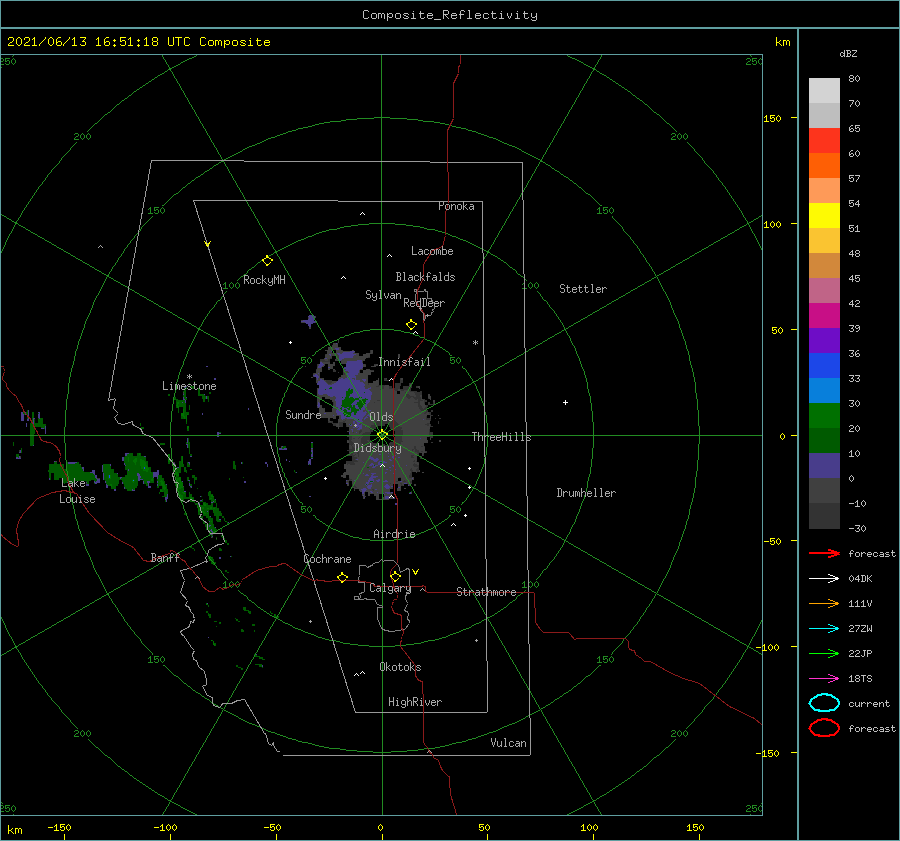Click the HighRiver town label
The height and width of the screenshot is (841, 900).
[415, 702]
